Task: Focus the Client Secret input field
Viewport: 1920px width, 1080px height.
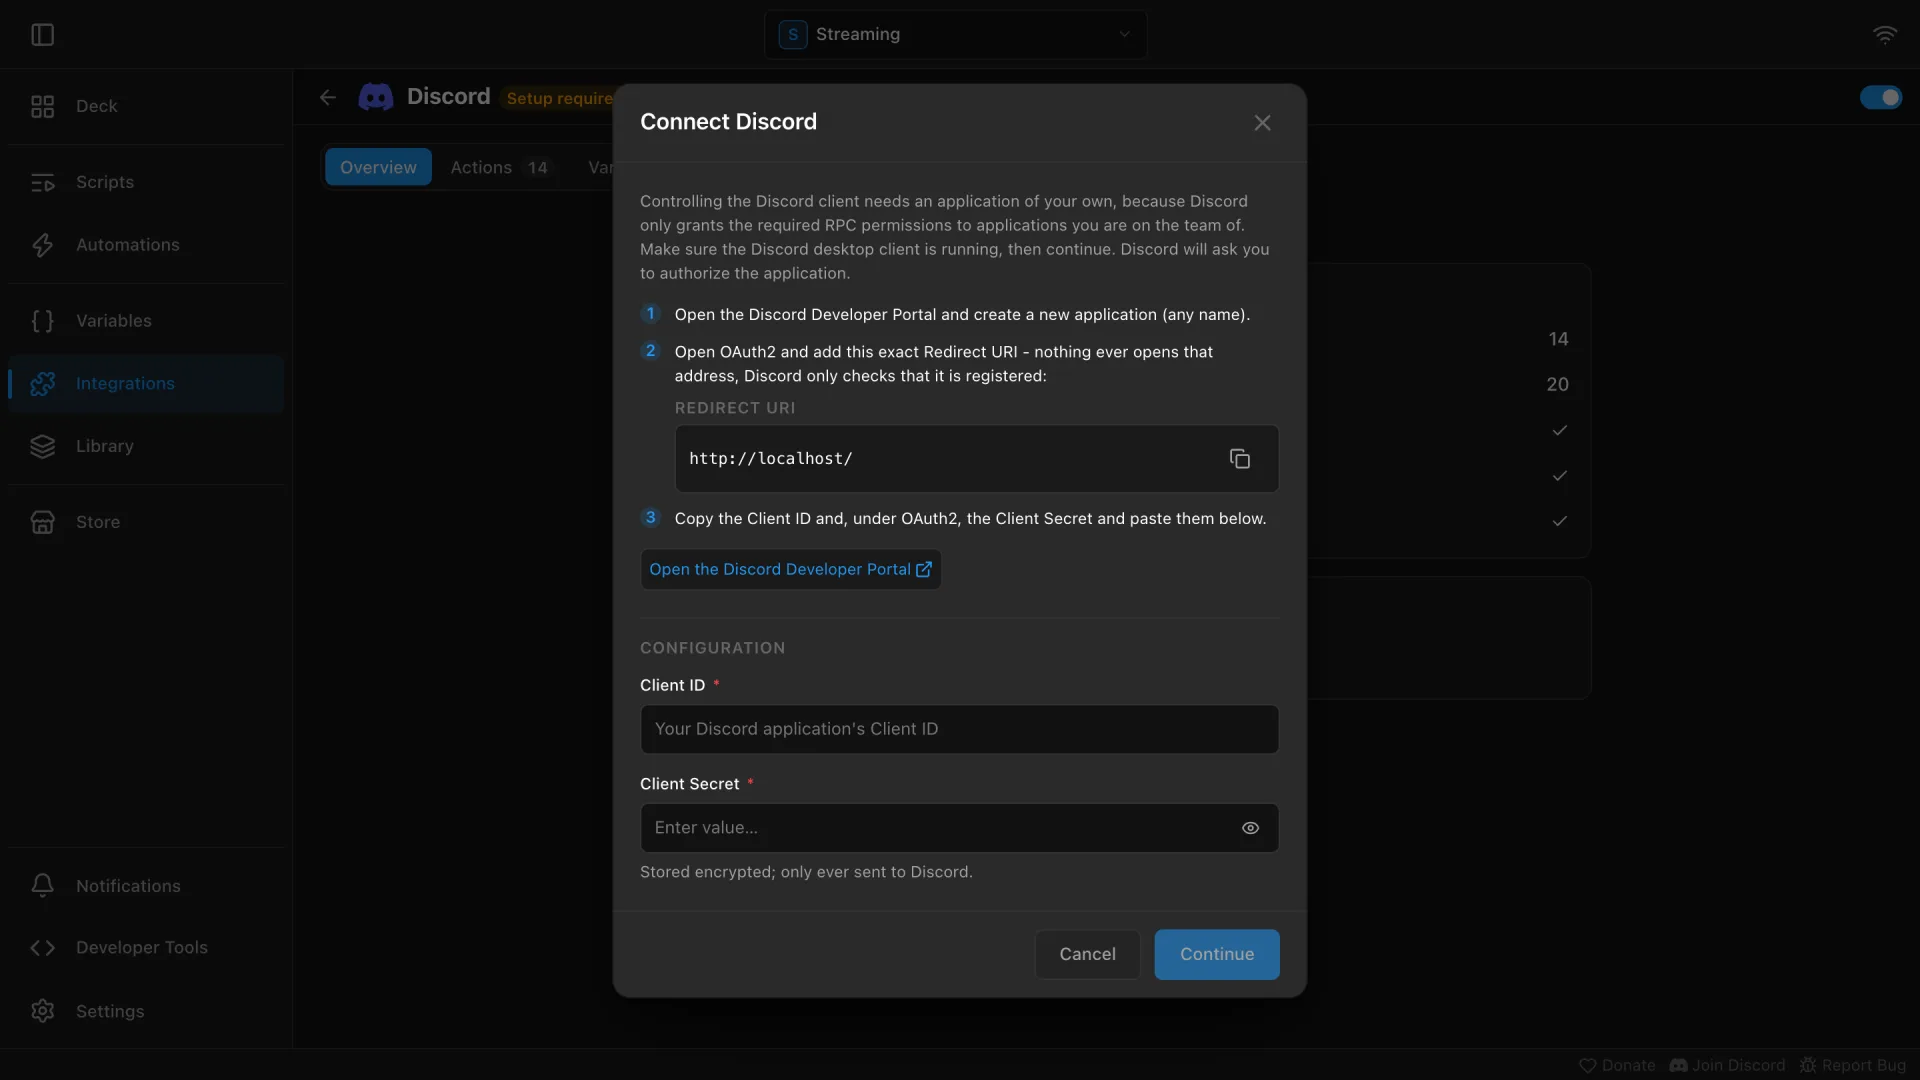Action: click(959, 828)
